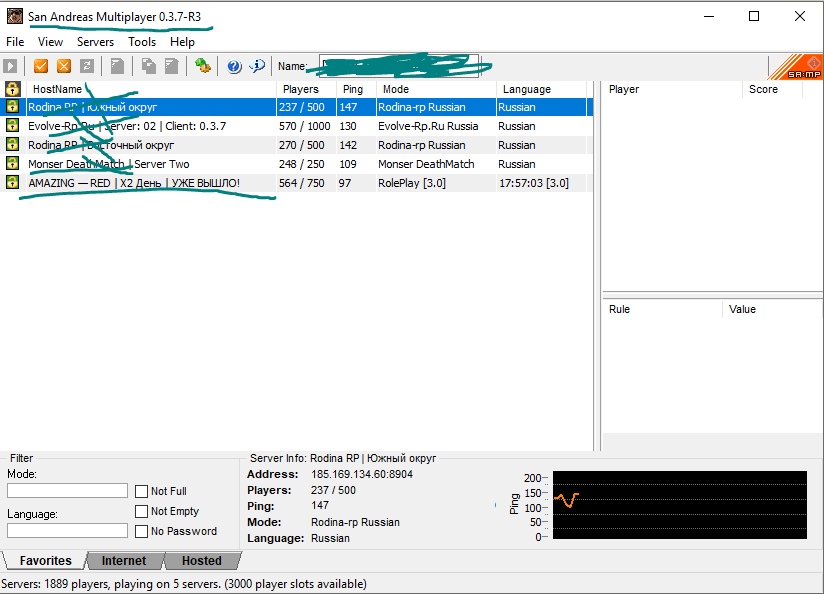This screenshot has height=594, width=824.
Task: Click the ping value 109
Action: 348,164
